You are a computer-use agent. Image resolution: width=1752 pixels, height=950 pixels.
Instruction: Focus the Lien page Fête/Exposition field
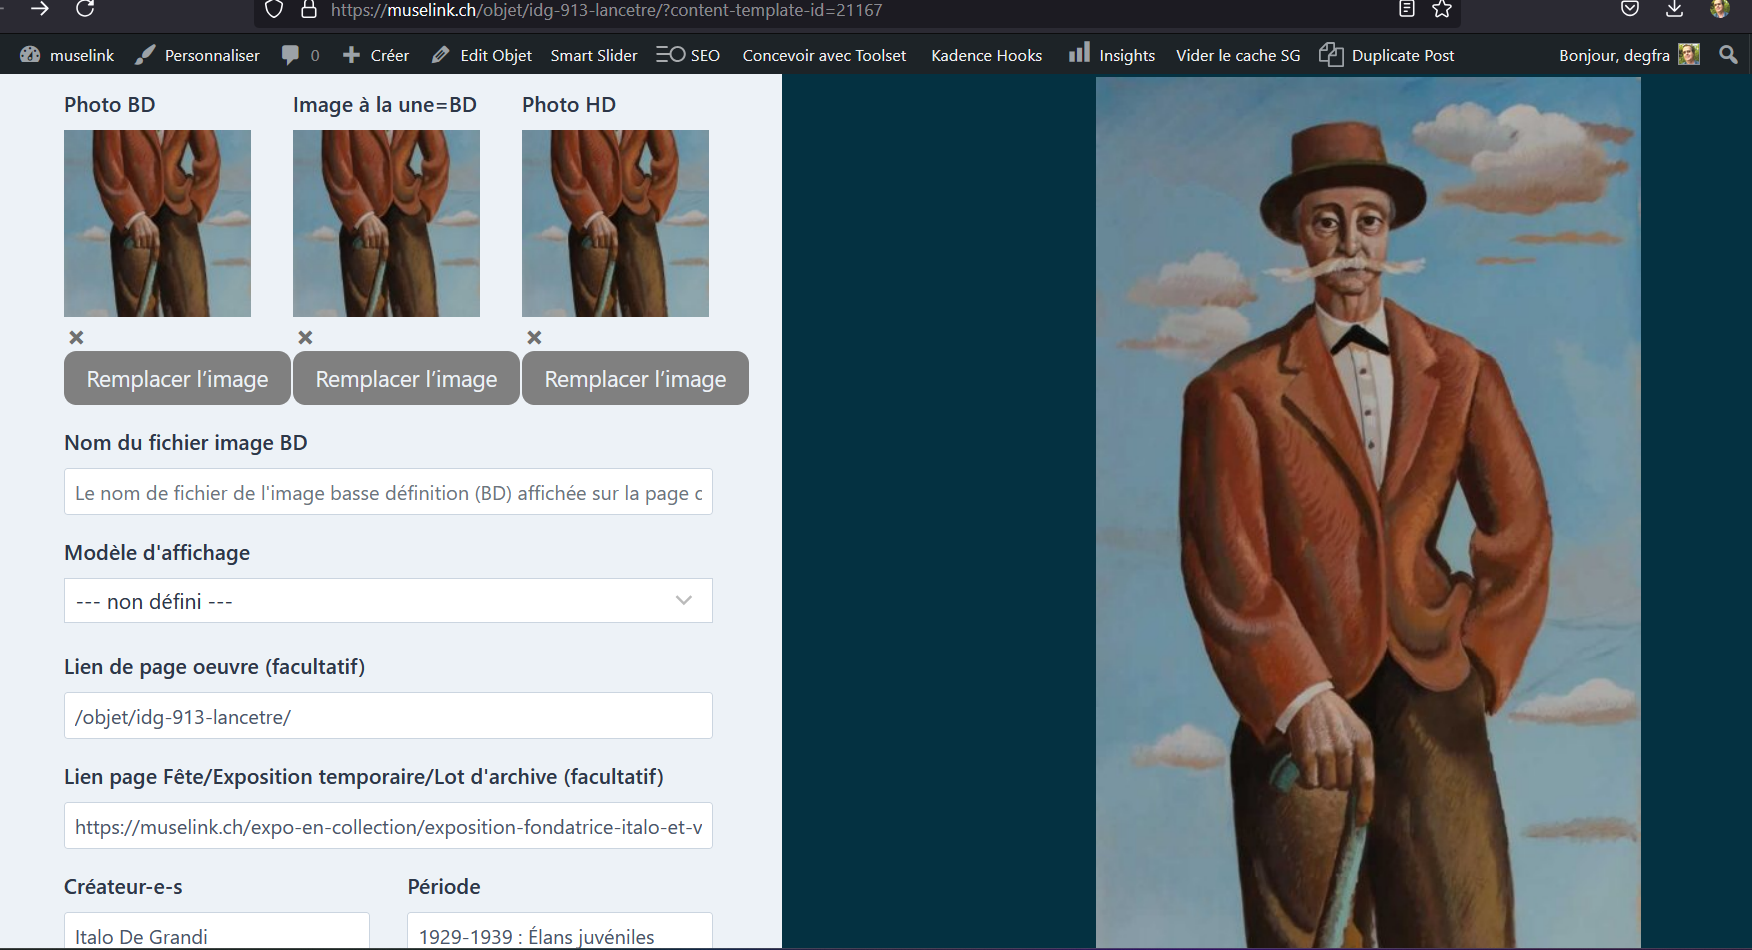(388, 826)
